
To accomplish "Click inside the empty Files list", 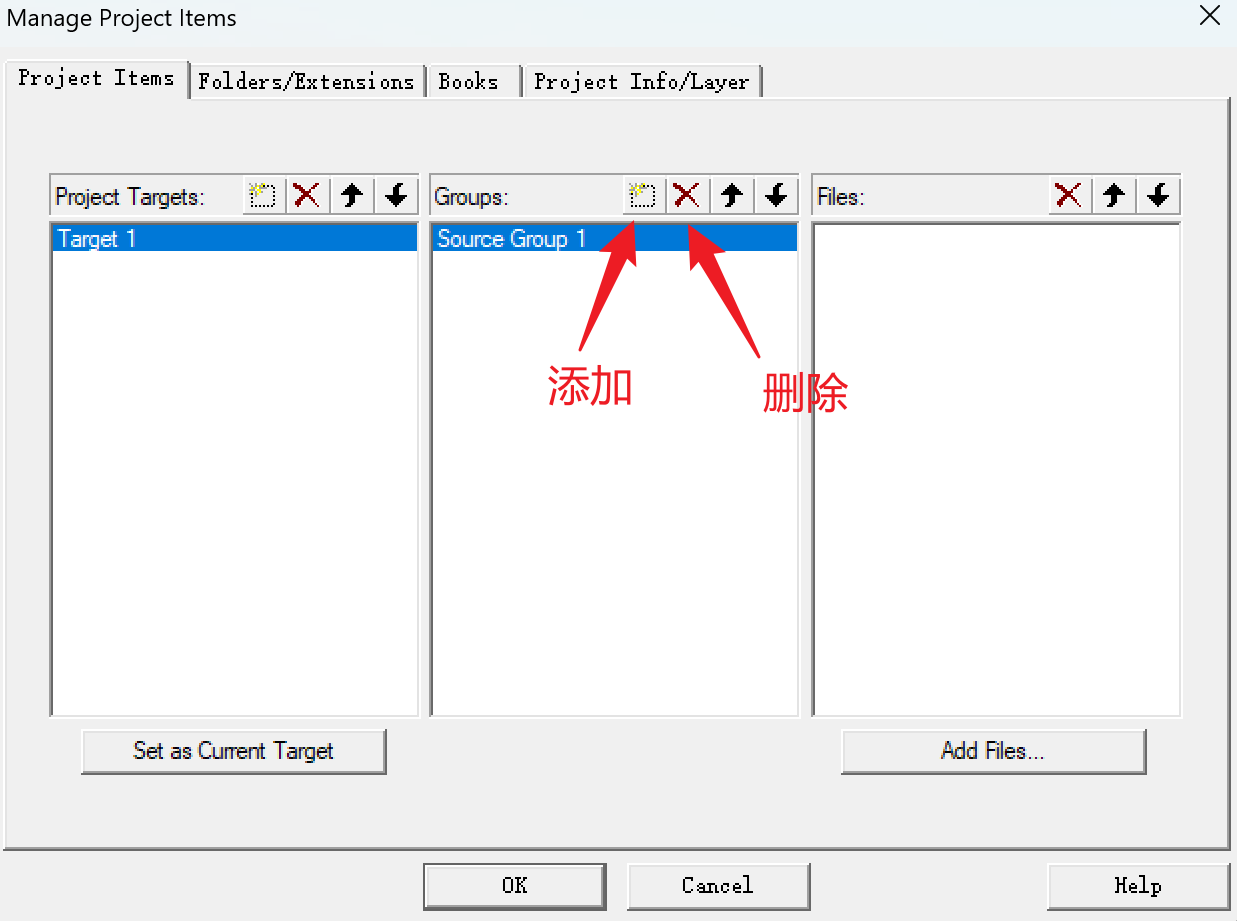I will pyautogui.click(x=996, y=469).
